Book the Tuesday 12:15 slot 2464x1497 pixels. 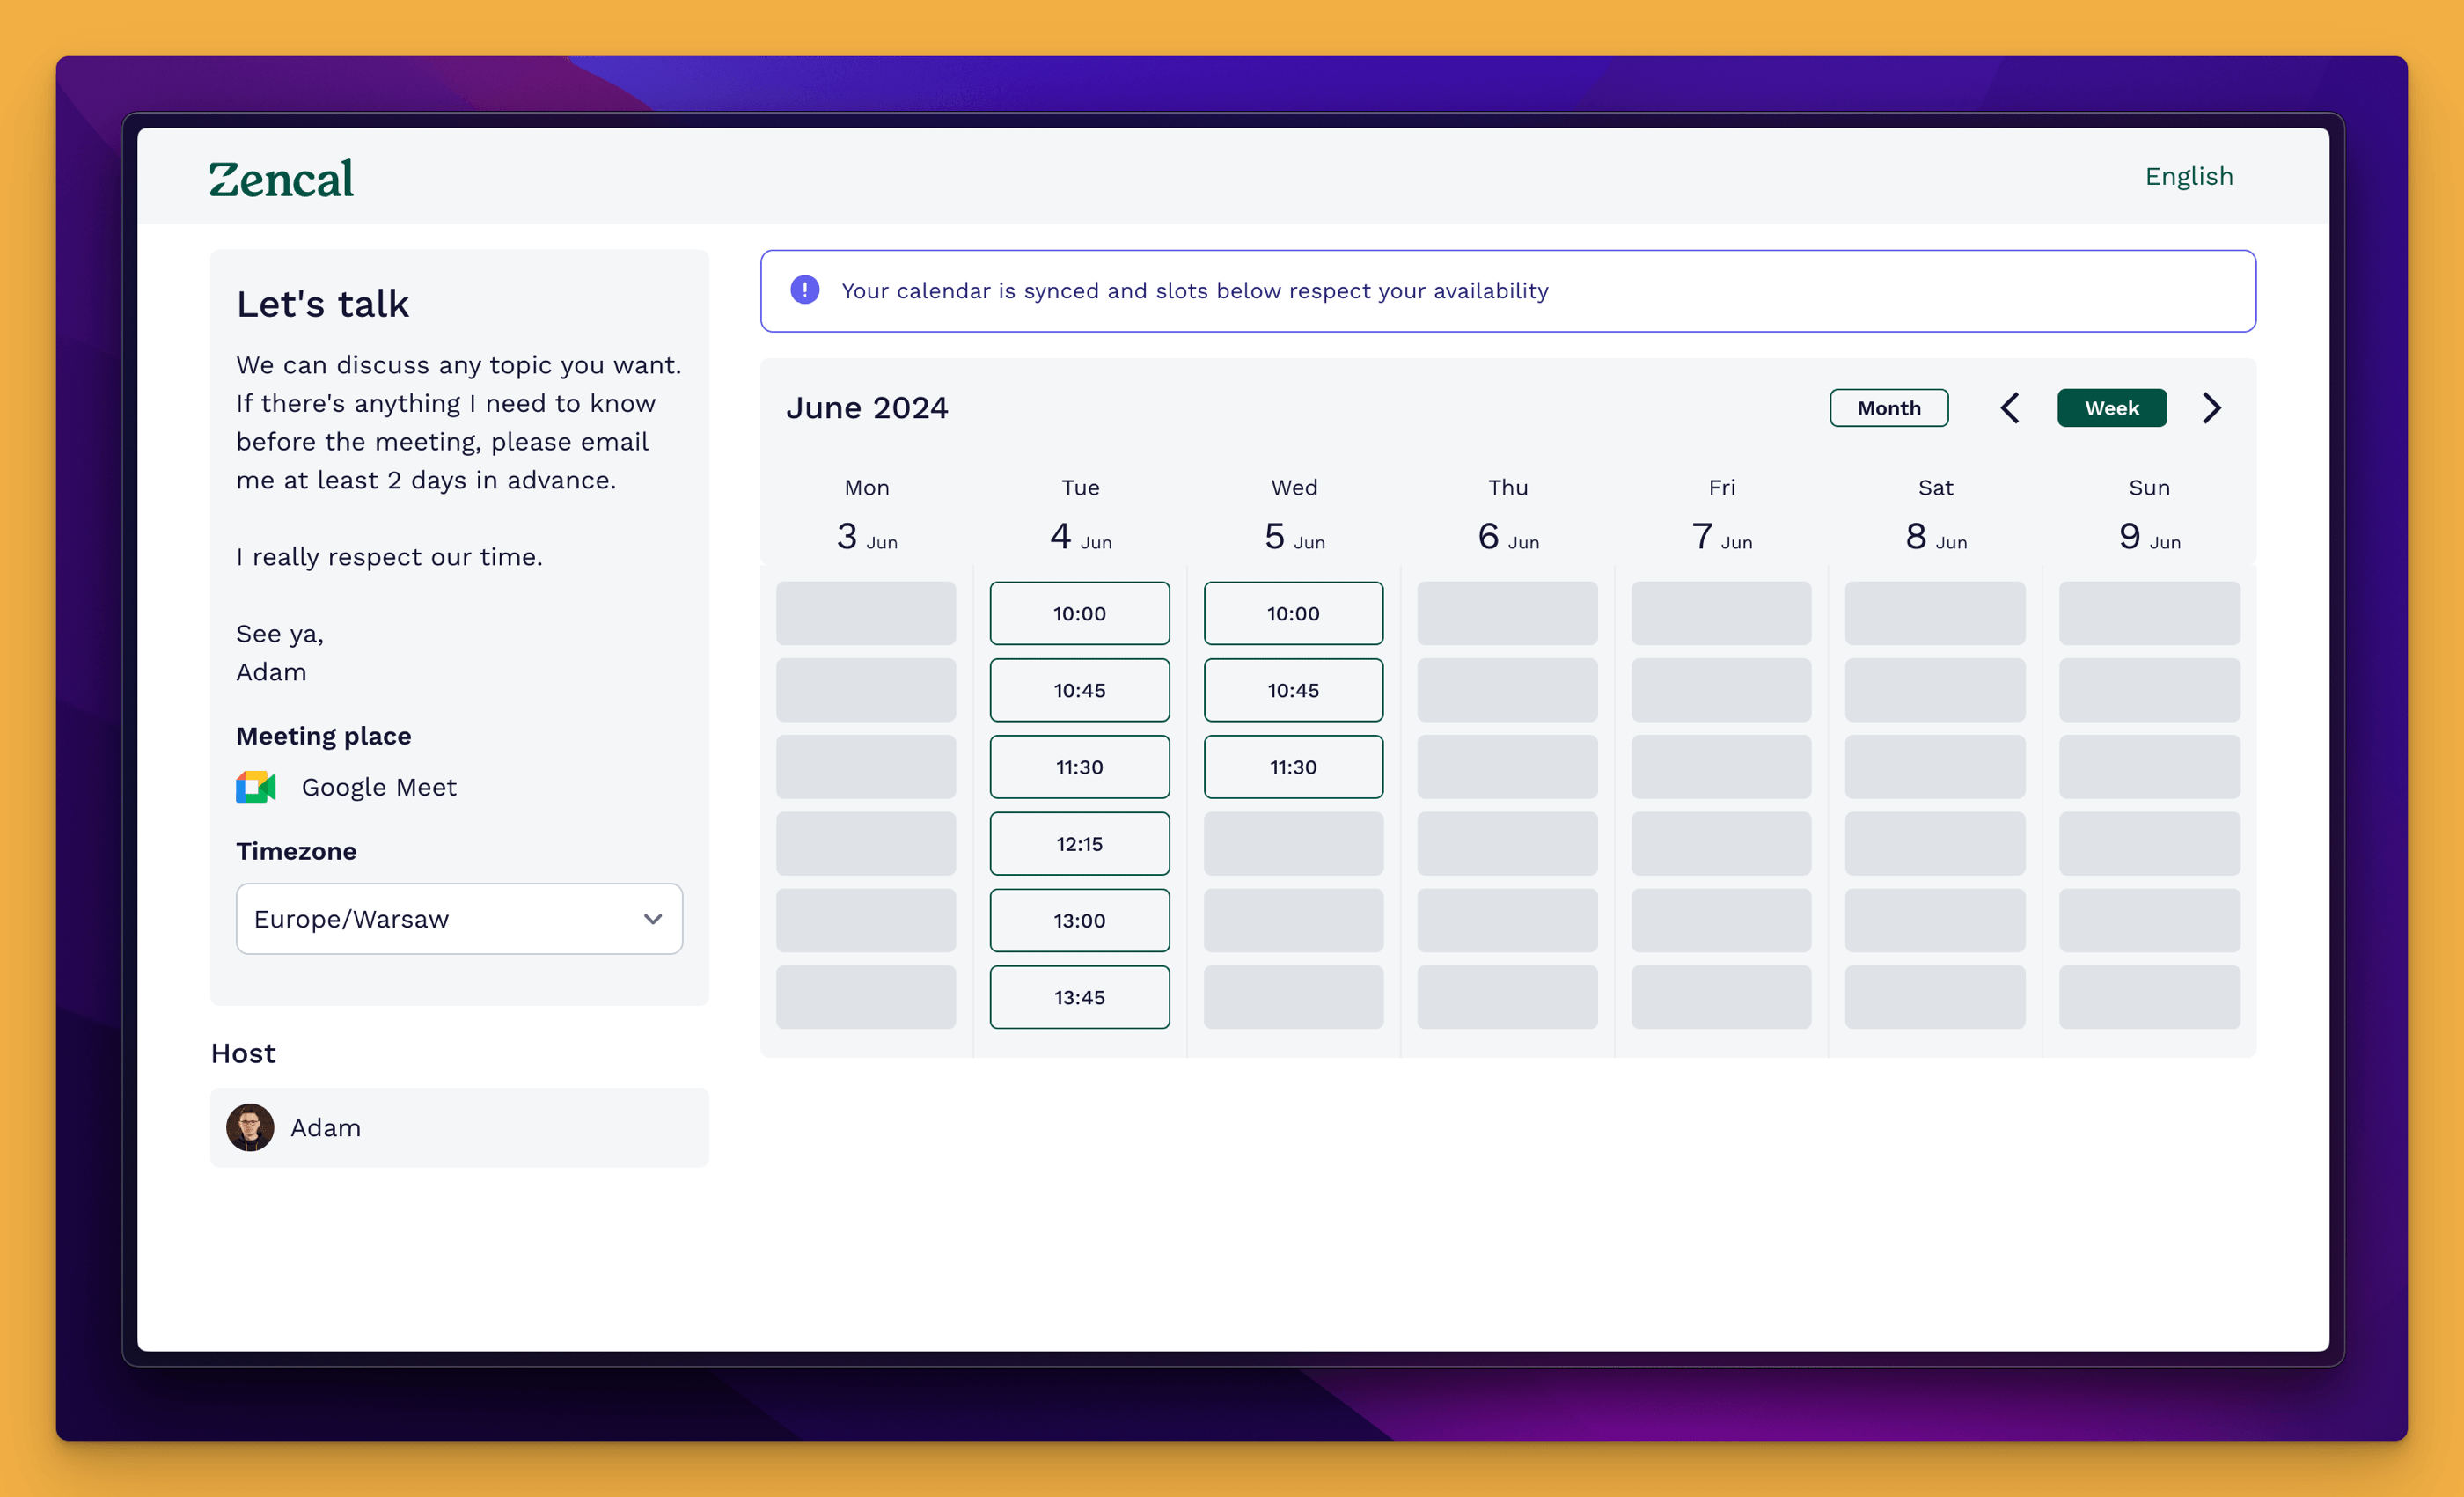click(x=1079, y=844)
